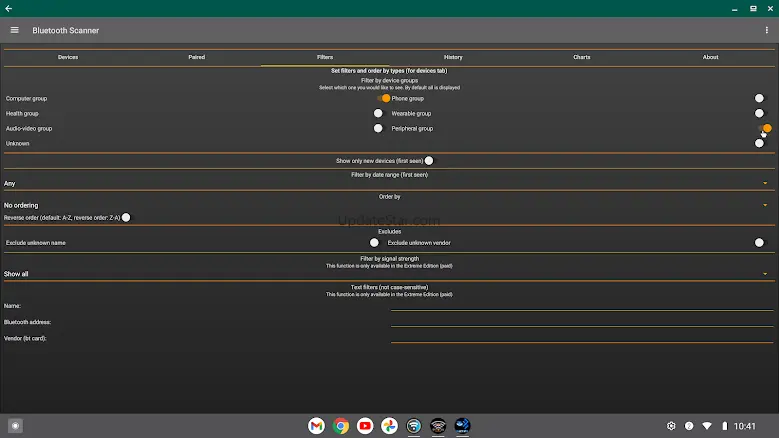Switch to the History tab
Screen dimensions: 779x438
(453, 57)
